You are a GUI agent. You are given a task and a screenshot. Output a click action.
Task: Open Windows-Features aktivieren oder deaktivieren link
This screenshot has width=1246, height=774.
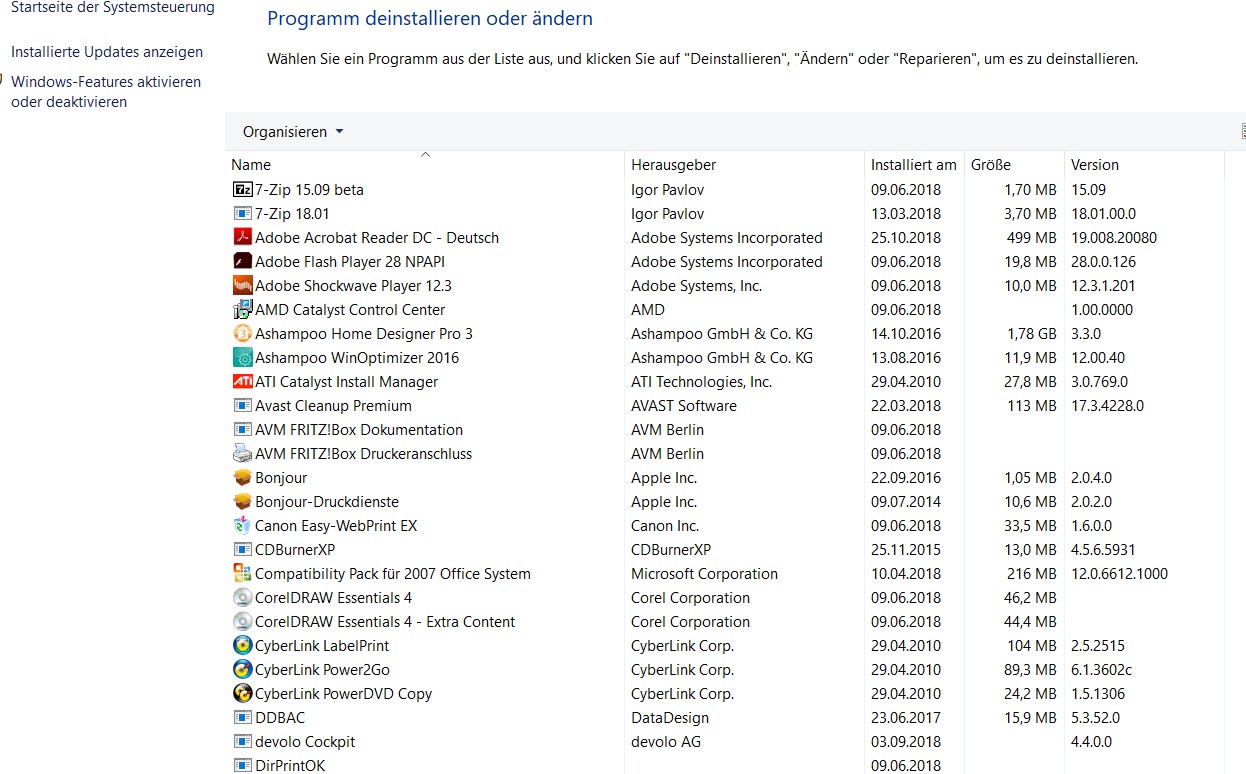(x=106, y=92)
